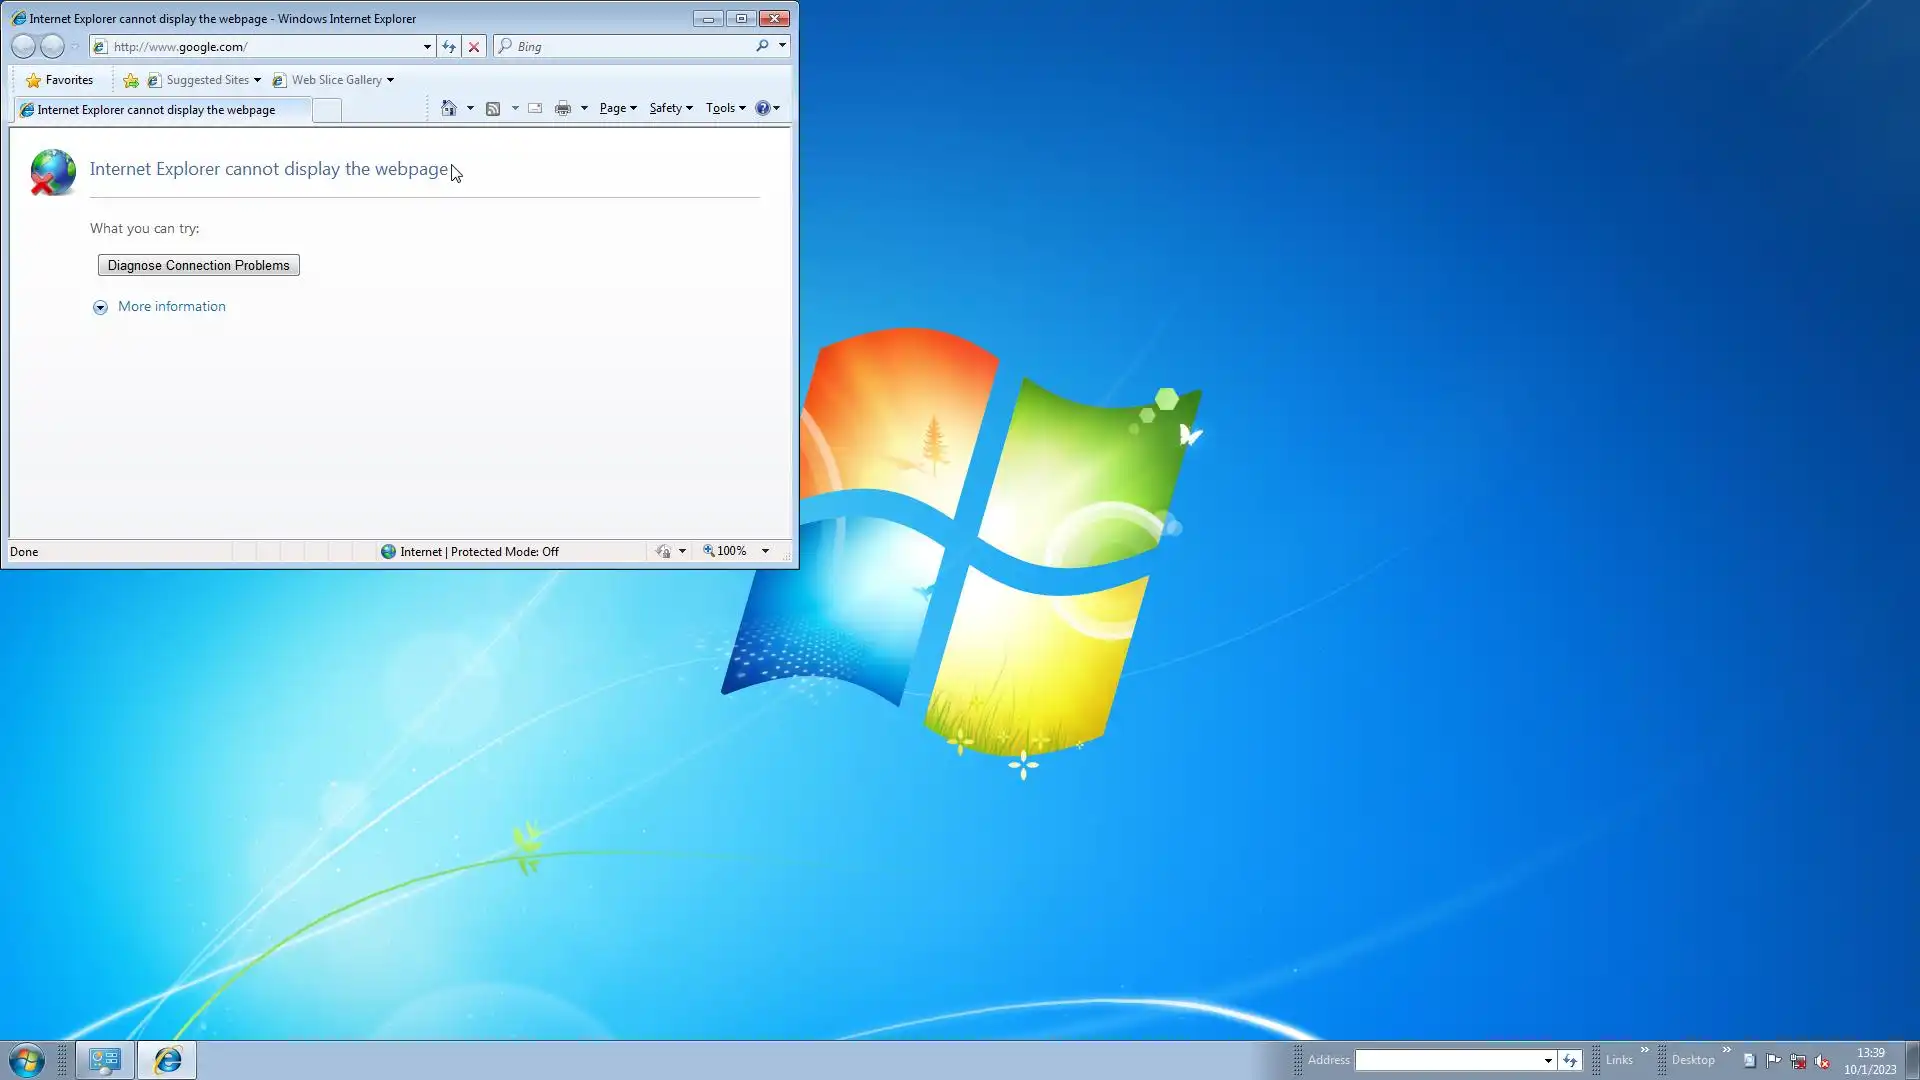Screen dimensions: 1920x1080
Task: Open Internet Explorer from the taskbar
Action: (x=167, y=1060)
